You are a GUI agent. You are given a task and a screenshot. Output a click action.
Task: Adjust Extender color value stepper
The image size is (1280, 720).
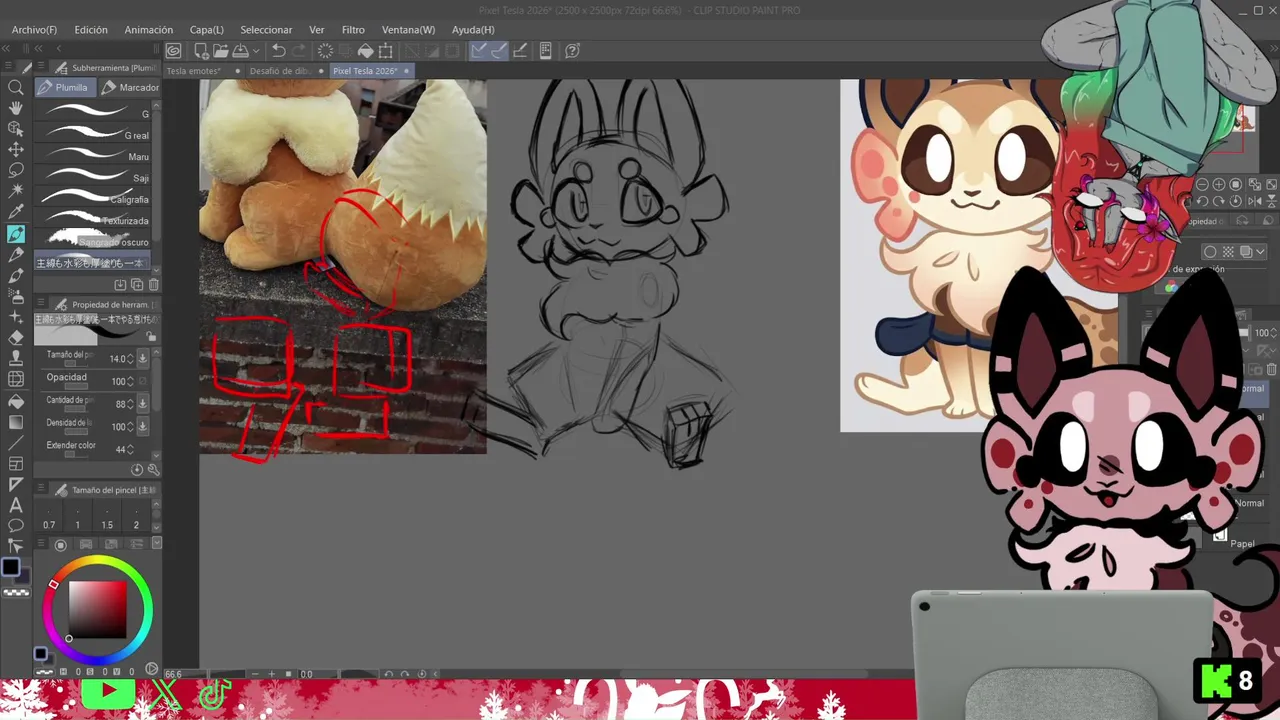tap(130, 449)
